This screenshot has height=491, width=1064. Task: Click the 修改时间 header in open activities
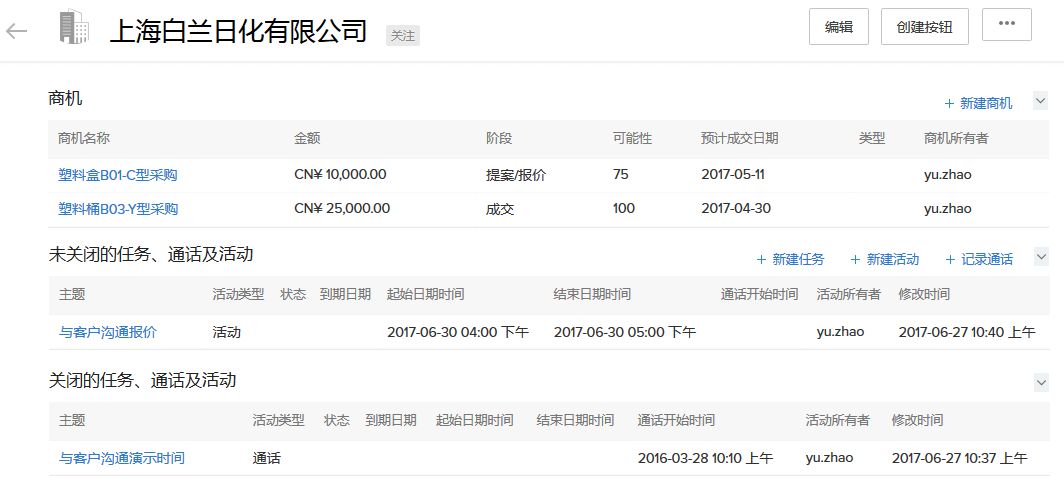tap(924, 295)
